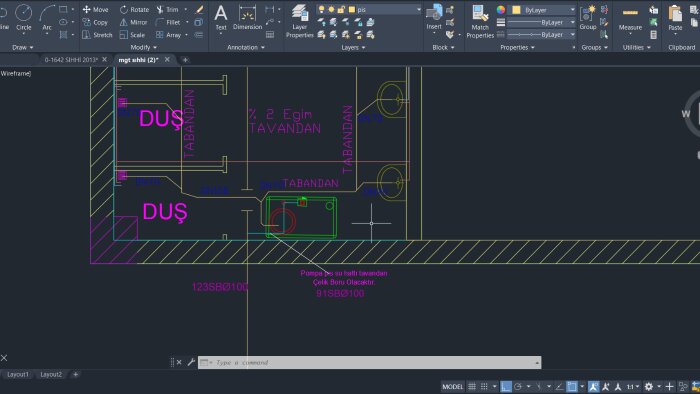Insert a Table from Annotation panel

click(270, 34)
